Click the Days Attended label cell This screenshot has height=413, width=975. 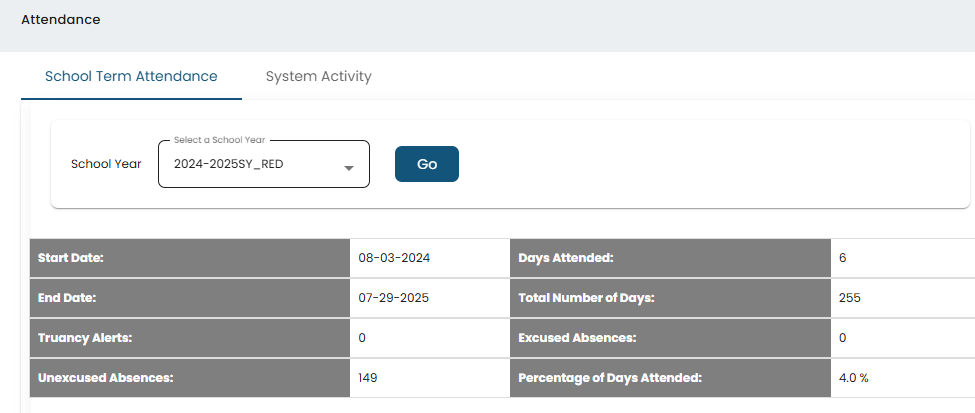click(x=566, y=258)
